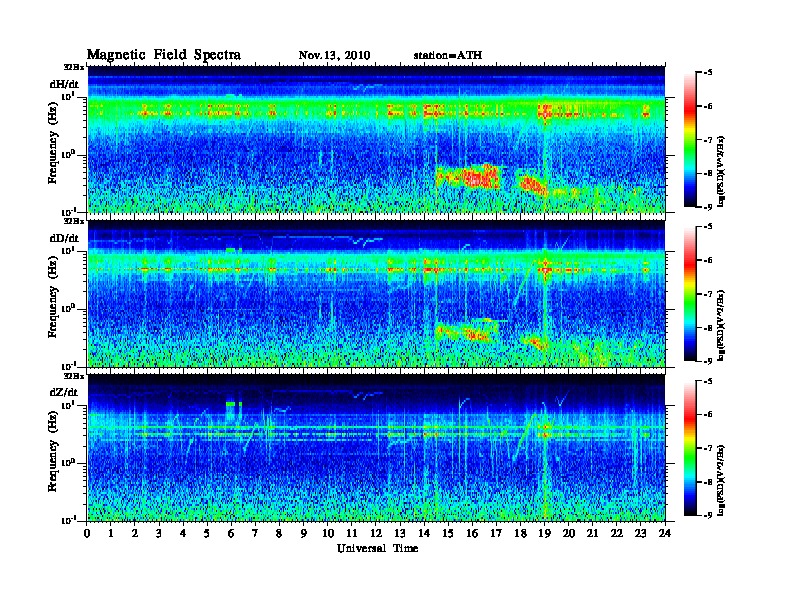Click hour 4 on the time axis

(x=183, y=534)
